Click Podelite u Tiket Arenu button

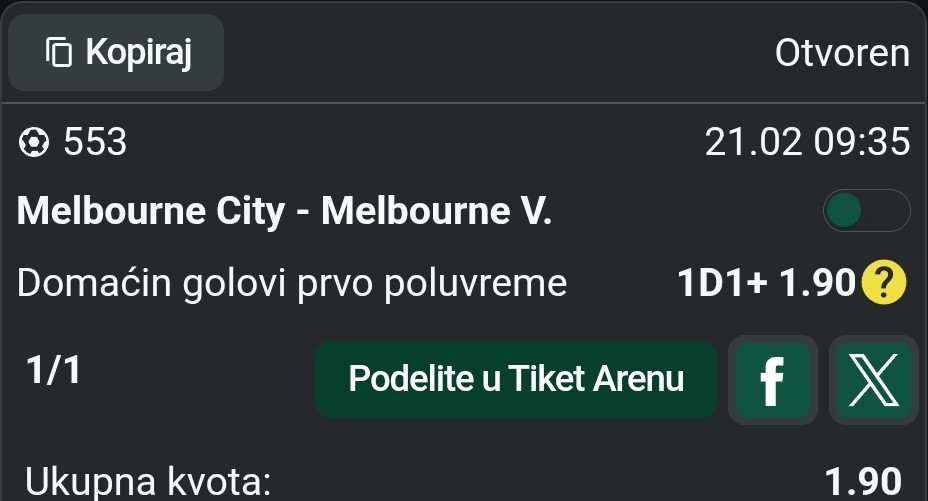[x=516, y=380]
